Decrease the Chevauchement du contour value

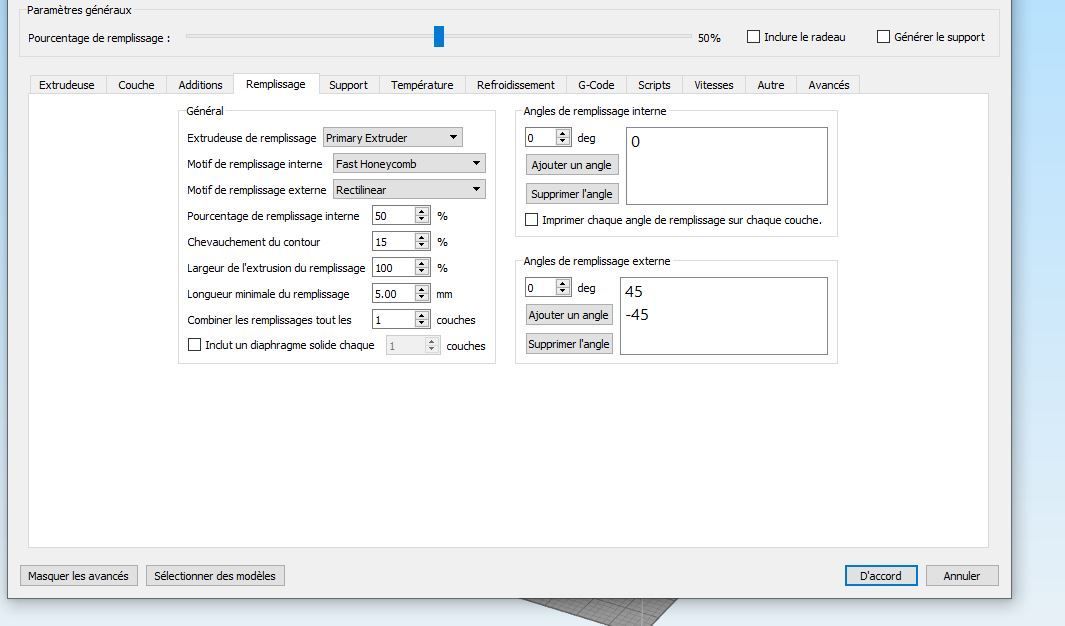point(422,245)
